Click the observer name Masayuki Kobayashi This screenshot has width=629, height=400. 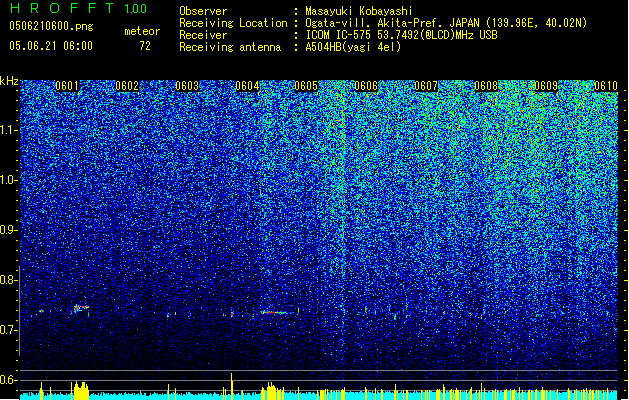click(x=359, y=11)
